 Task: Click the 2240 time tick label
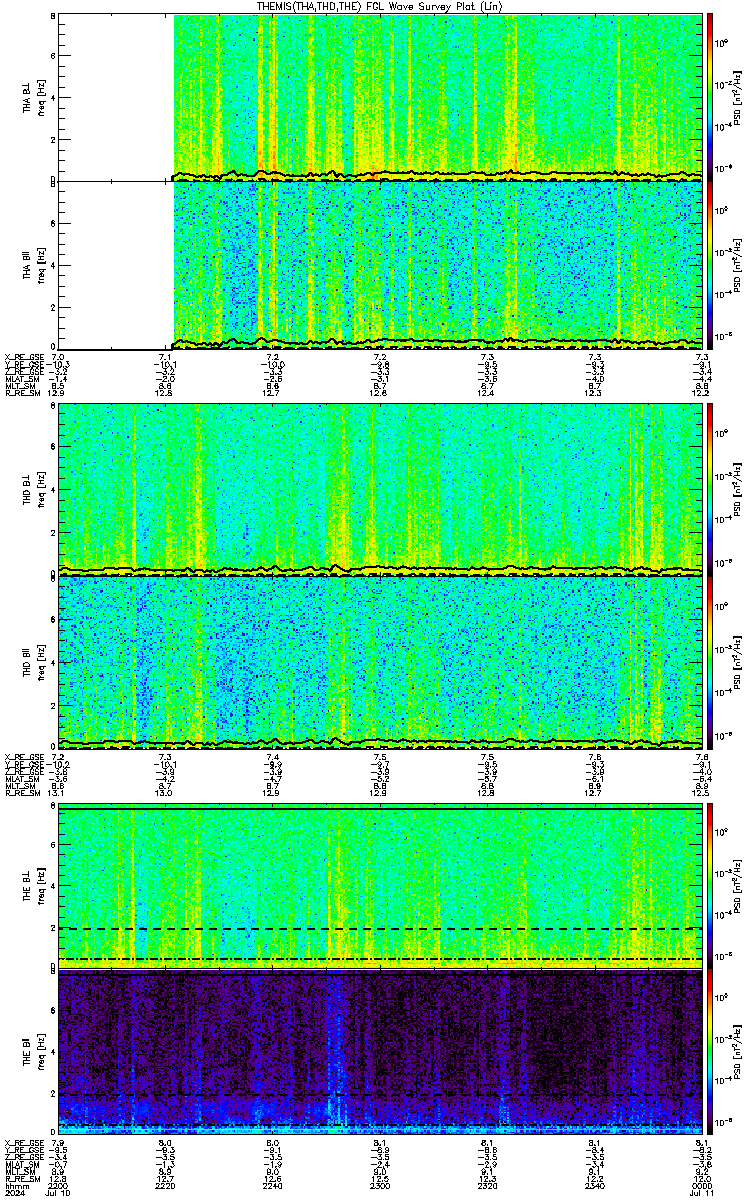[272, 1185]
